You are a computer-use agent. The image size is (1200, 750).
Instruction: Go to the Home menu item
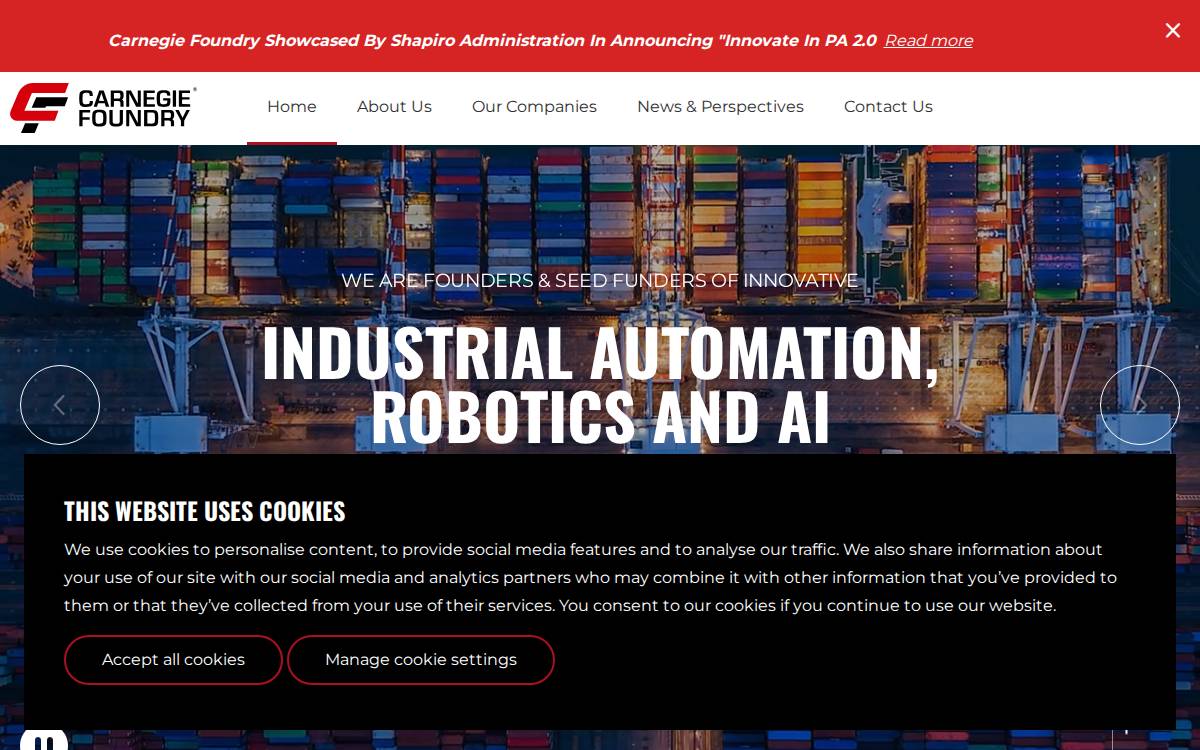pos(292,107)
